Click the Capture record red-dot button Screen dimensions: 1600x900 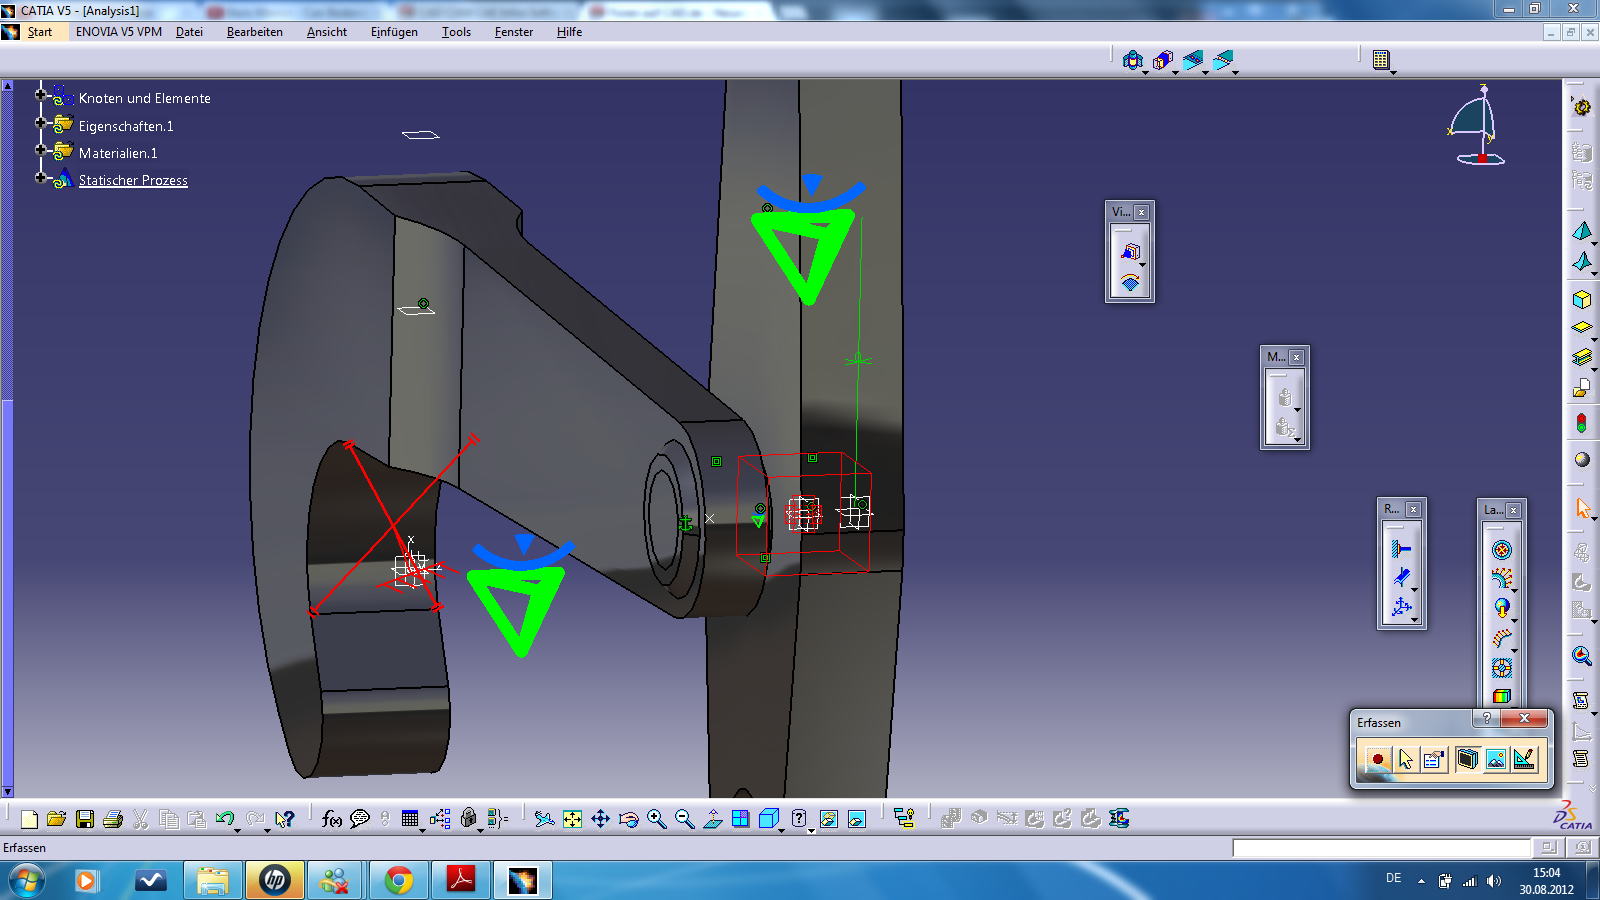[x=1378, y=759]
